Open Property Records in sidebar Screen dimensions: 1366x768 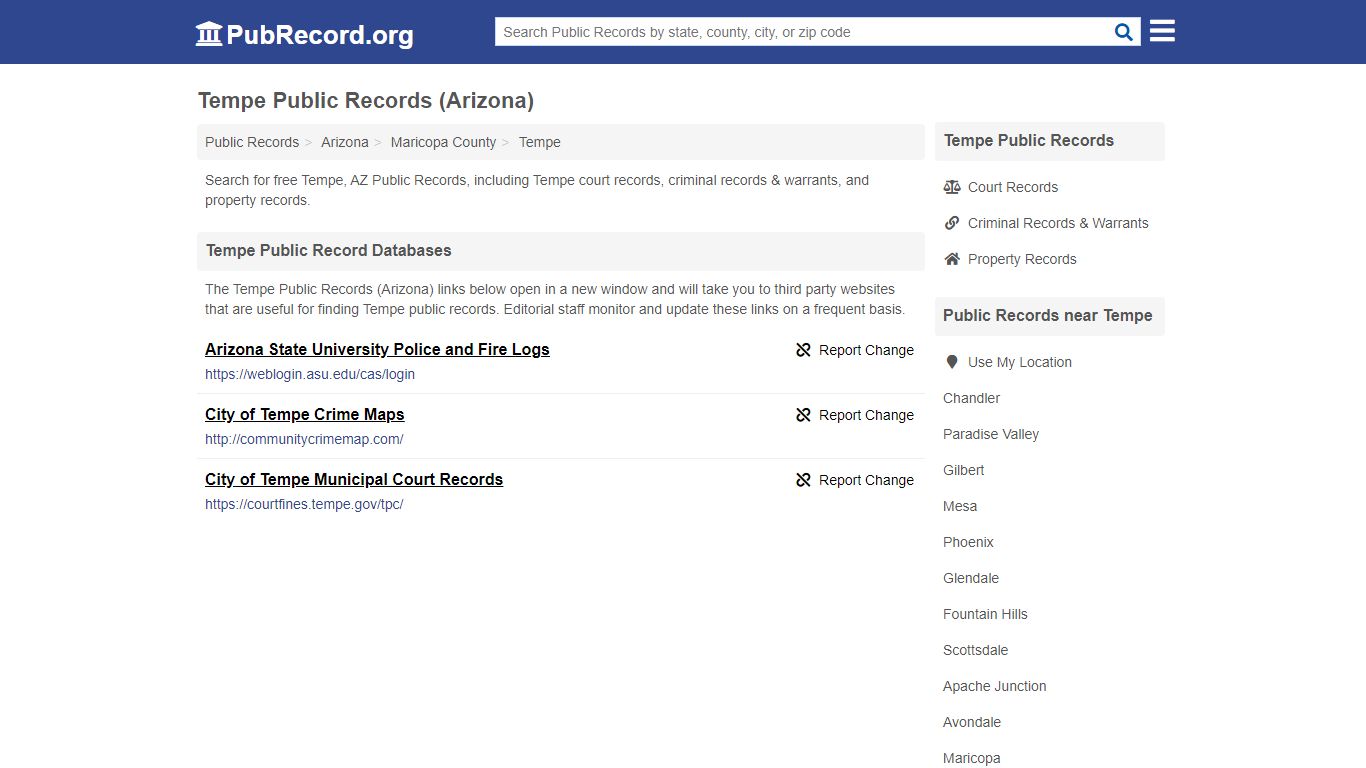coord(1022,259)
